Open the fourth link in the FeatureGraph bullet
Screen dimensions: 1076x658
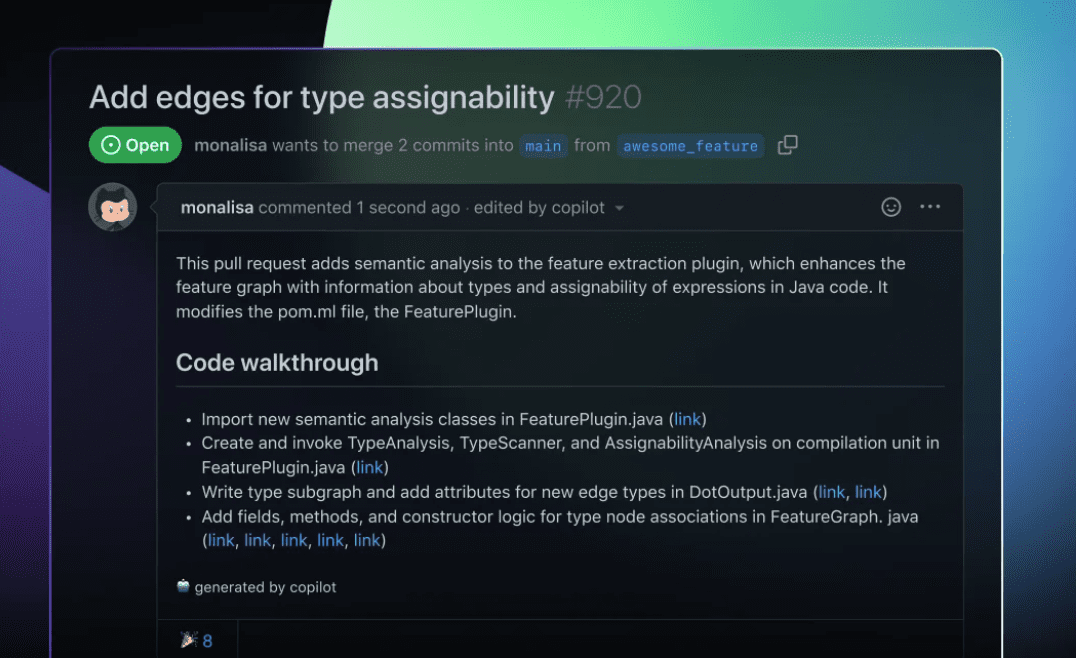point(330,541)
